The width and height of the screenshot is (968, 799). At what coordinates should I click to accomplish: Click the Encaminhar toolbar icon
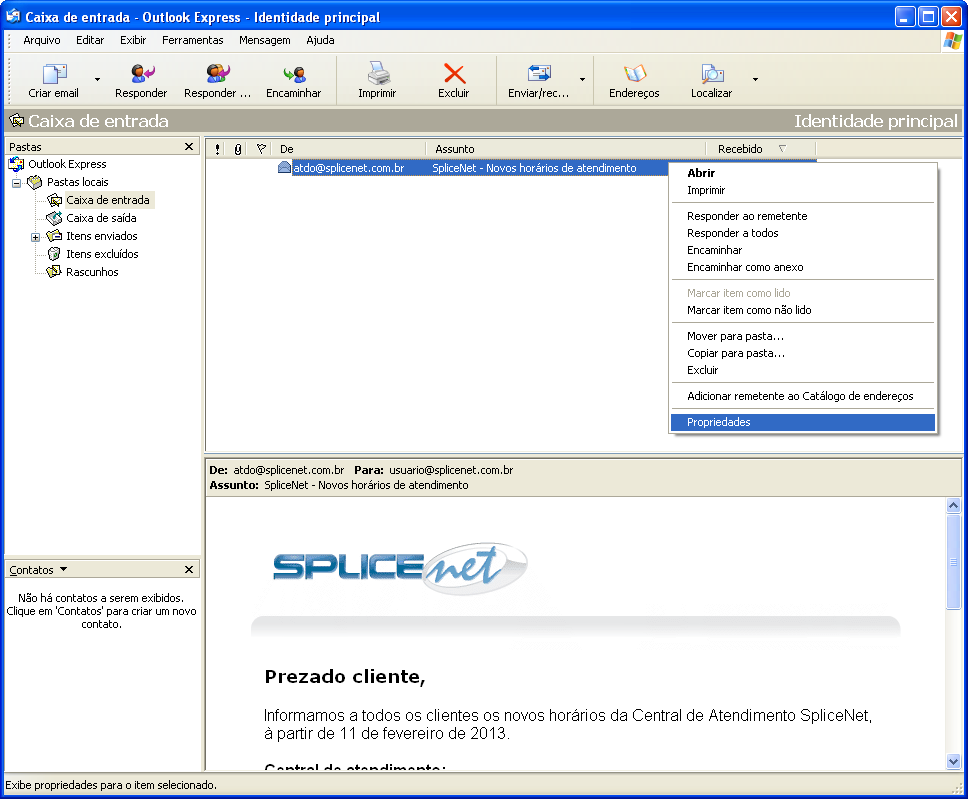294,74
